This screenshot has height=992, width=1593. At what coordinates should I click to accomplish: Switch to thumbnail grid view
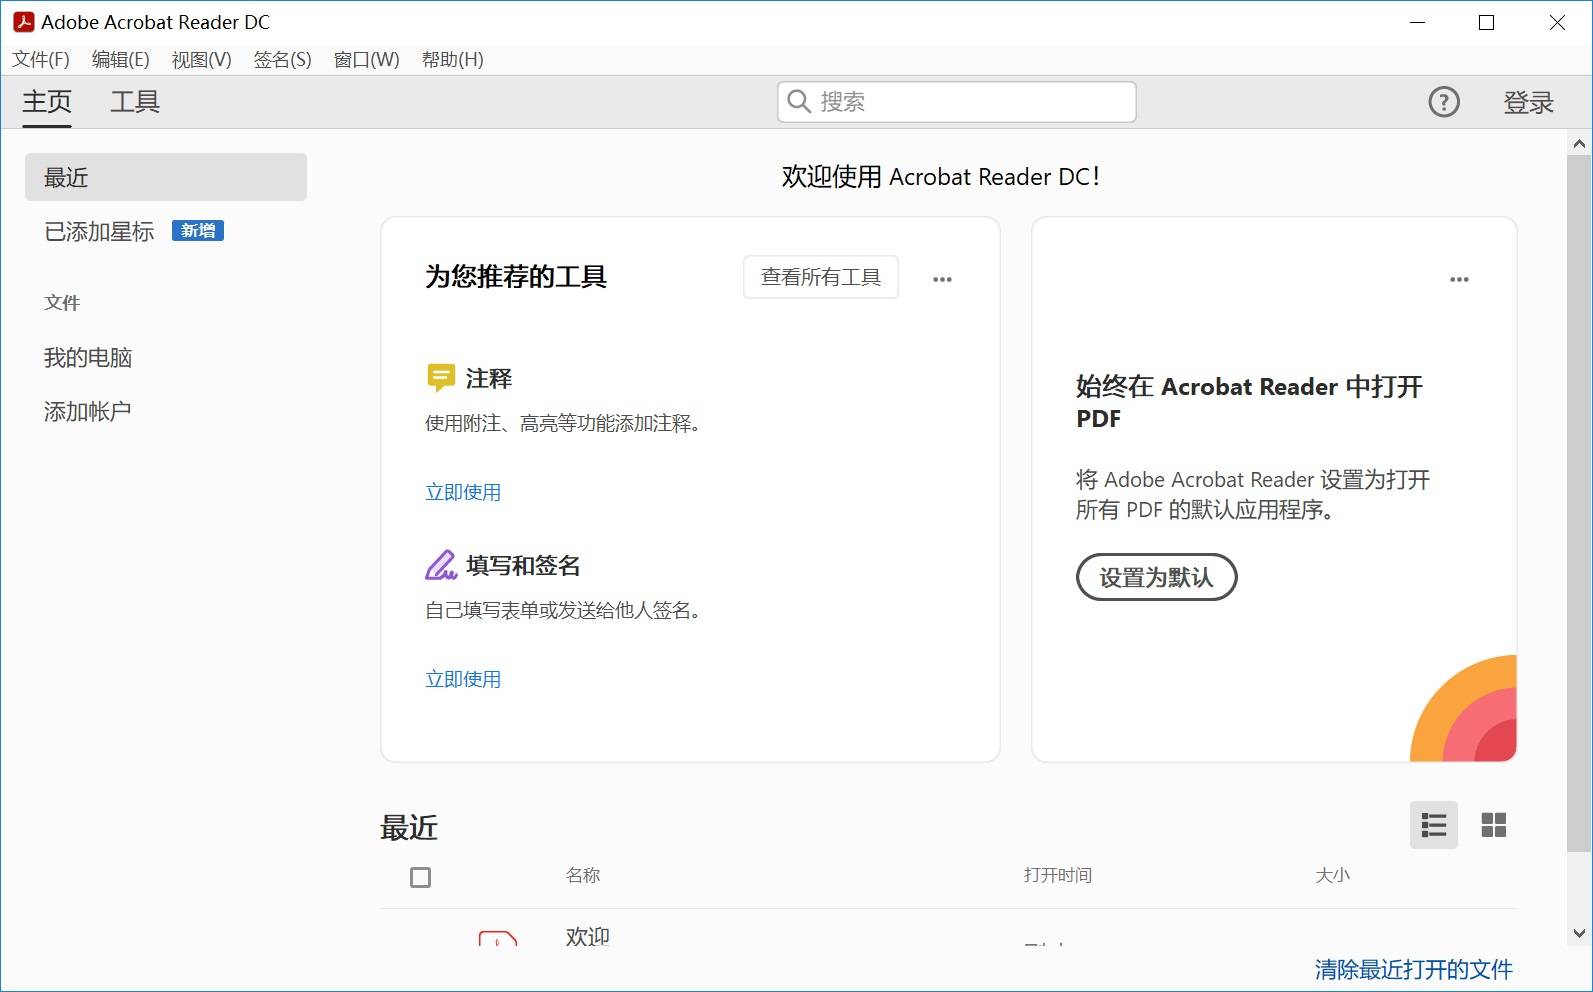pyautogui.click(x=1493, y=825)
